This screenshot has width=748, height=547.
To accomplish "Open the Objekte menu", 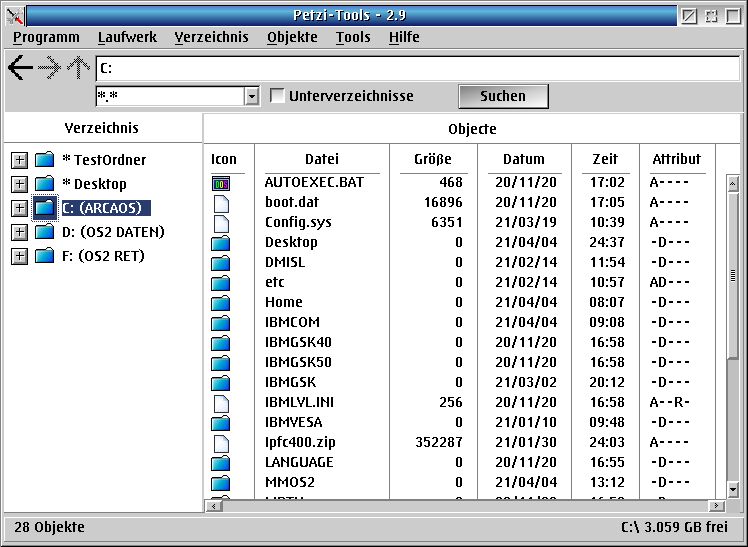I will [x=292, y=37].
